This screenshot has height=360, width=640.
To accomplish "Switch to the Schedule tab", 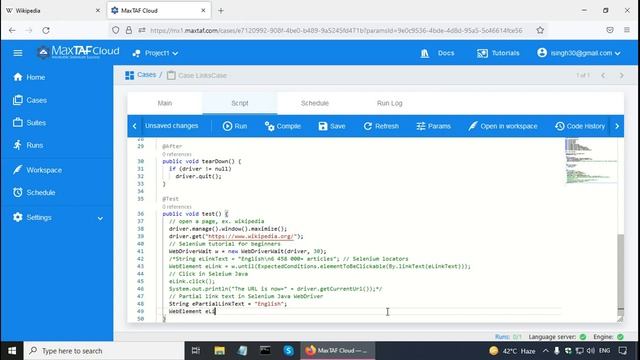I will click(x=315, y=103).
